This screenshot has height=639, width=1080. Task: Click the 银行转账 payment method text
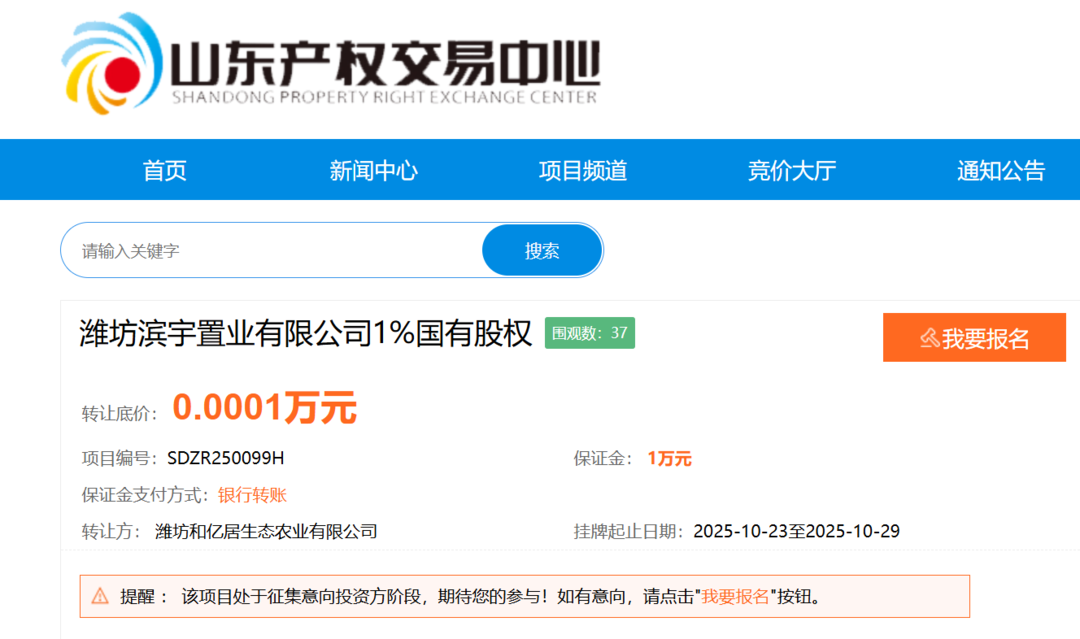pyautogui.click(x=252, y=495)
